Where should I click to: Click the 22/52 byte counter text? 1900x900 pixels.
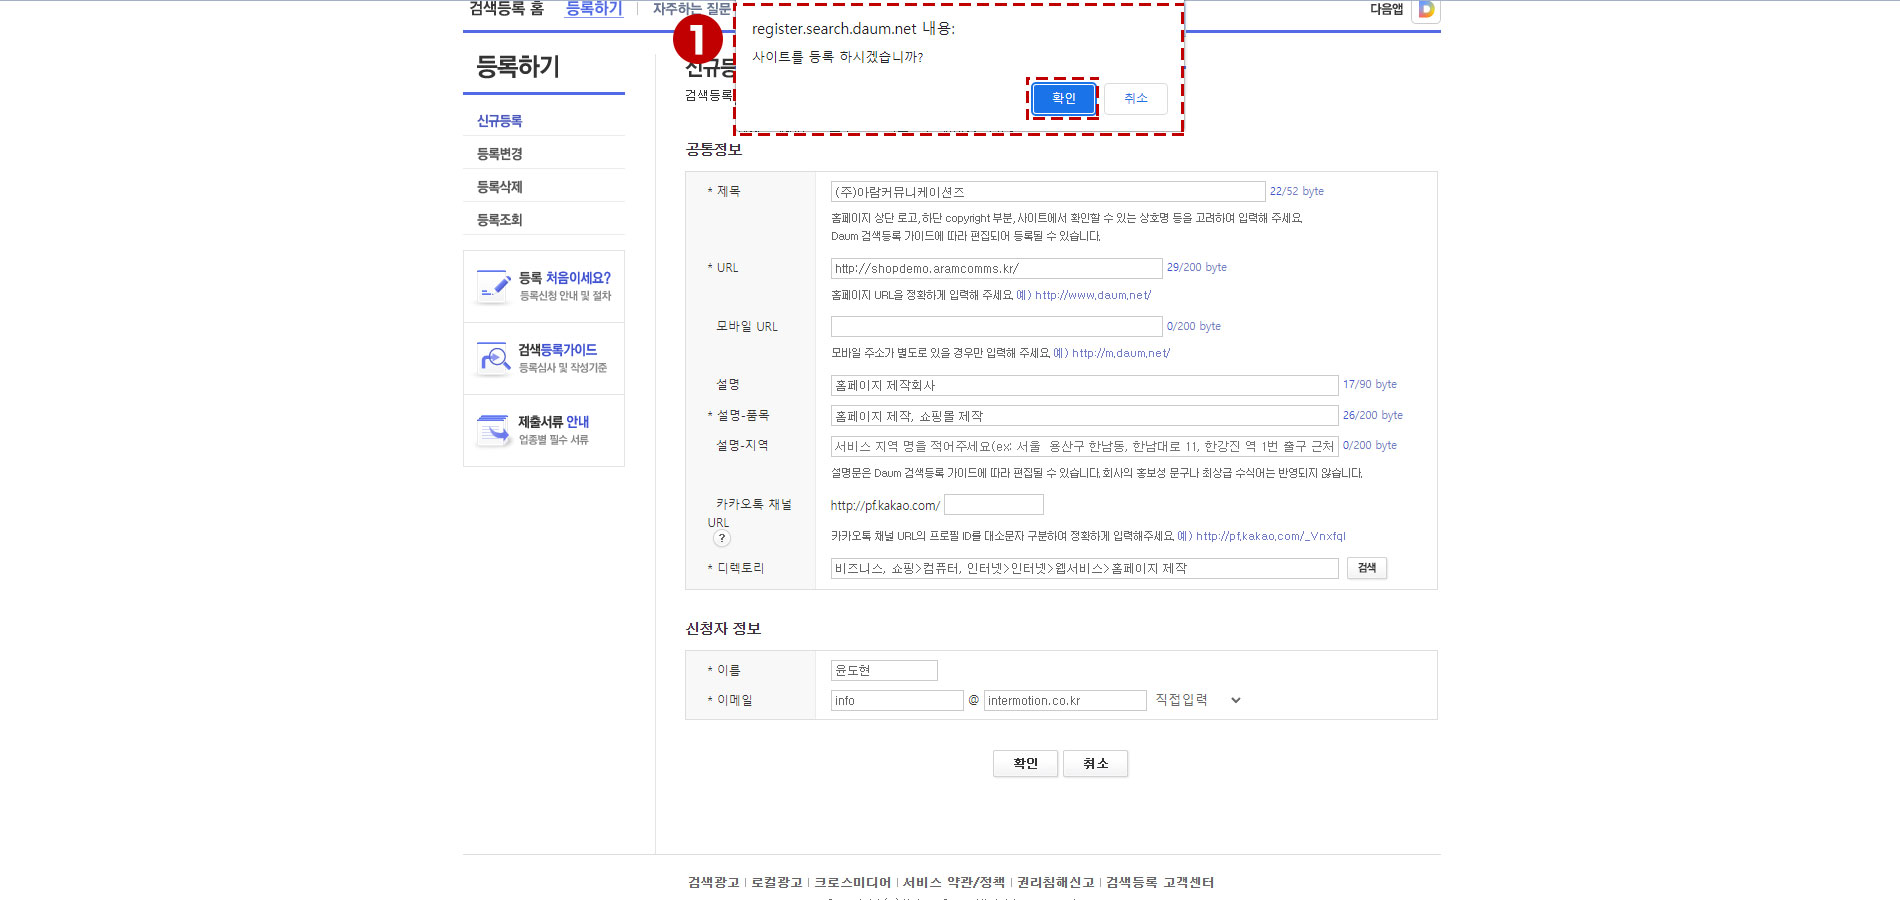pos(1297,191)
